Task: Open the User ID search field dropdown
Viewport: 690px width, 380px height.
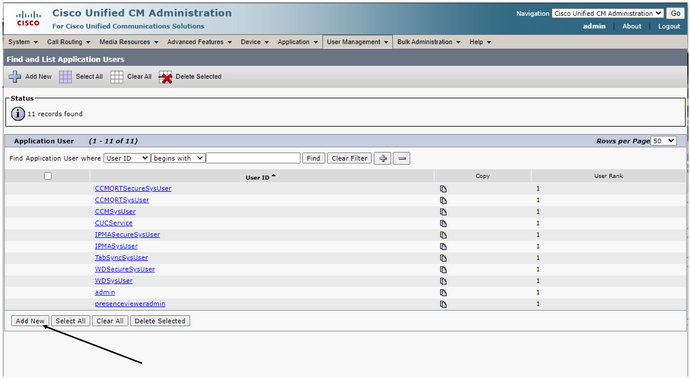Action: tap(127, 158)
